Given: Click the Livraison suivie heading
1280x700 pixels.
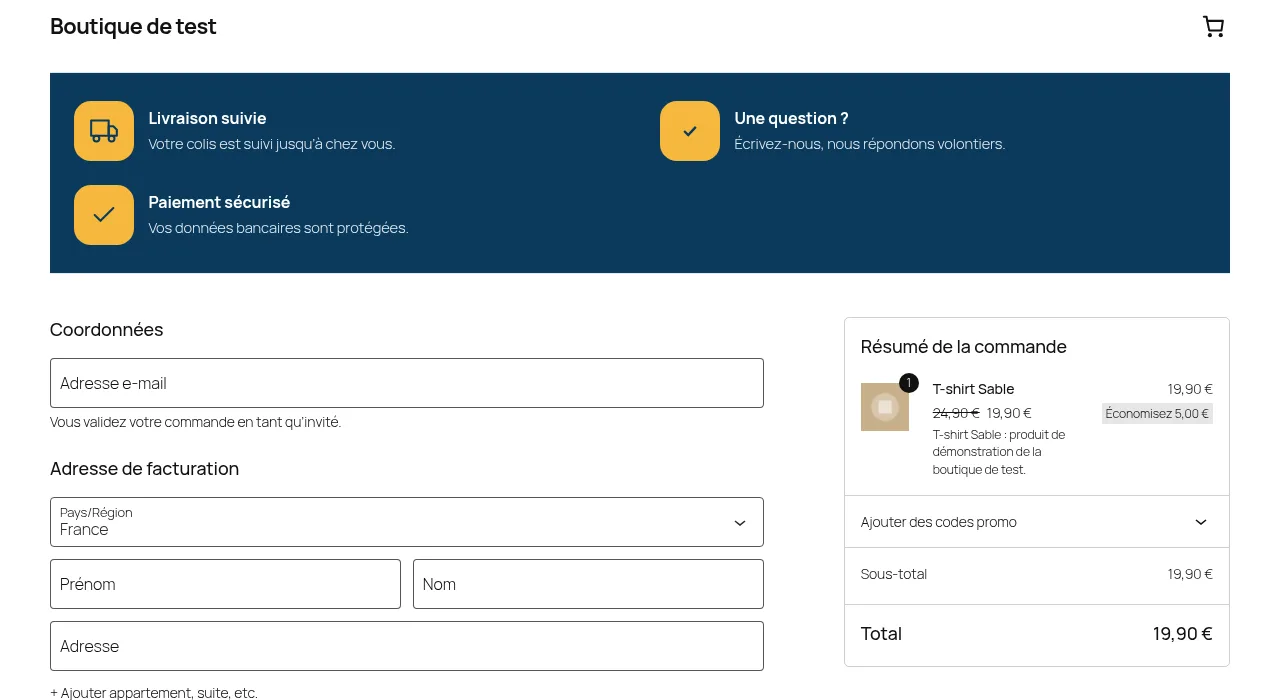Looking at the screenshot, I should pyautogui.click(x=207, y=118).
